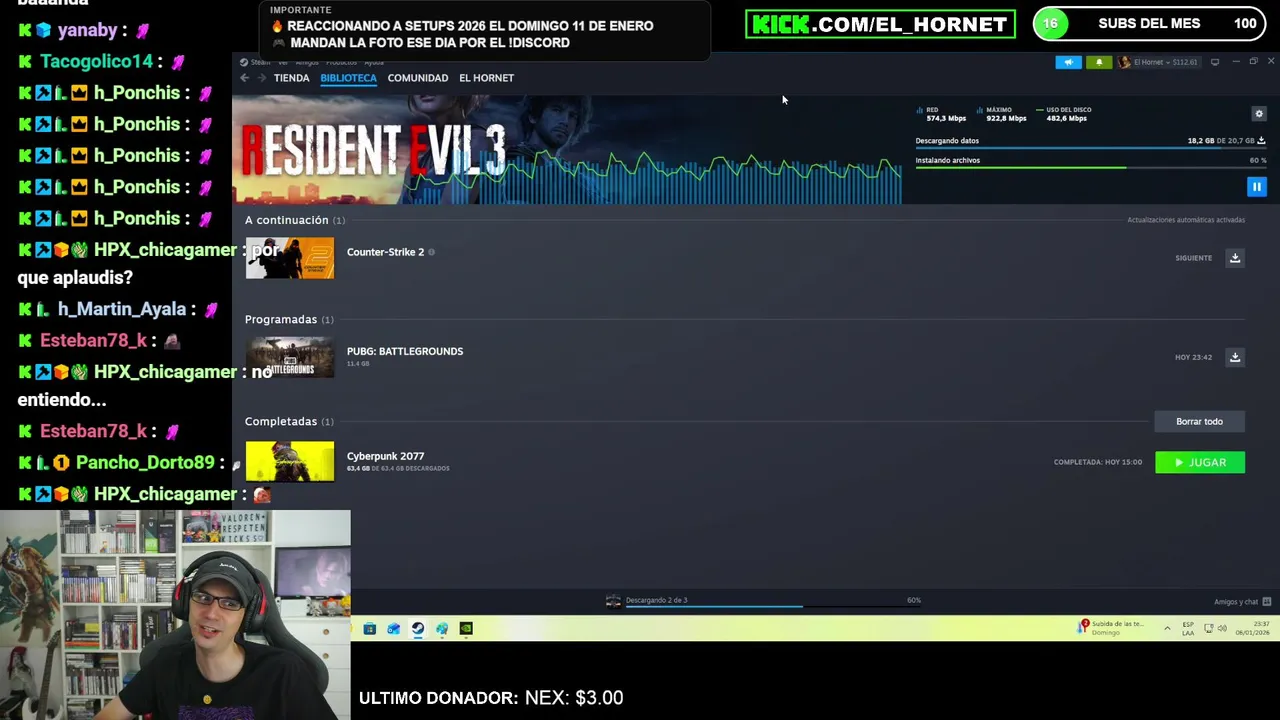This screenshot has height=720, width=1280.
Task: Expand the El Hornet account dropdown
Action: tap(1158, 62)
